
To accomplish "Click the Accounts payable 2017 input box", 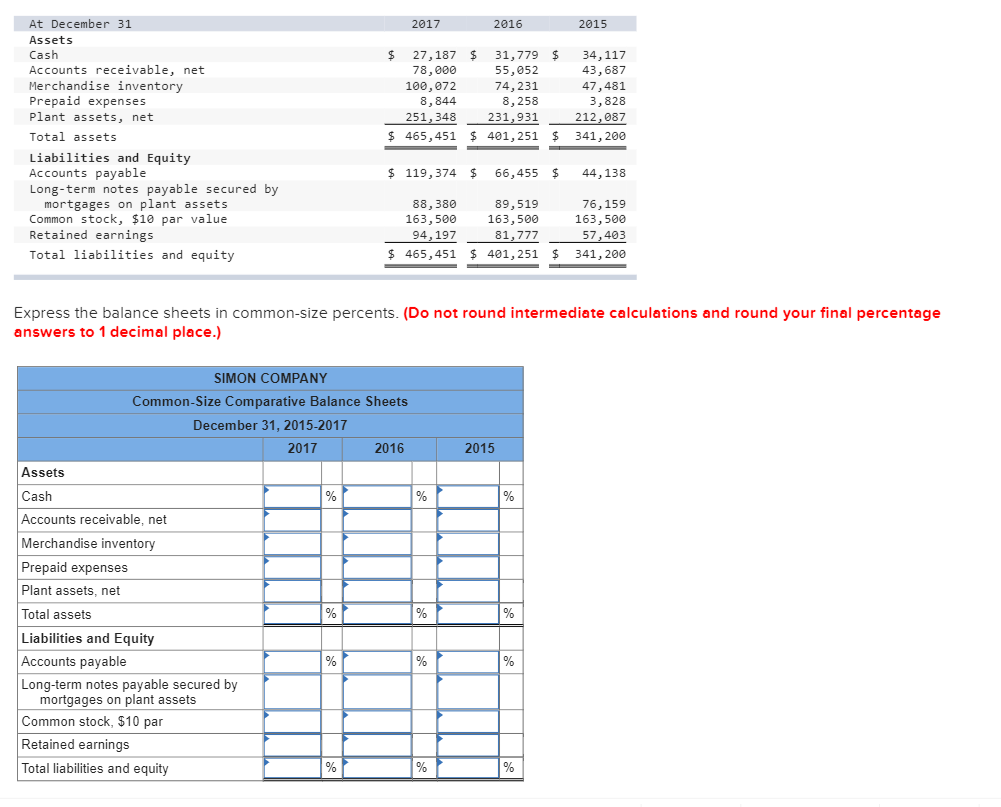I will pos(292,661).
